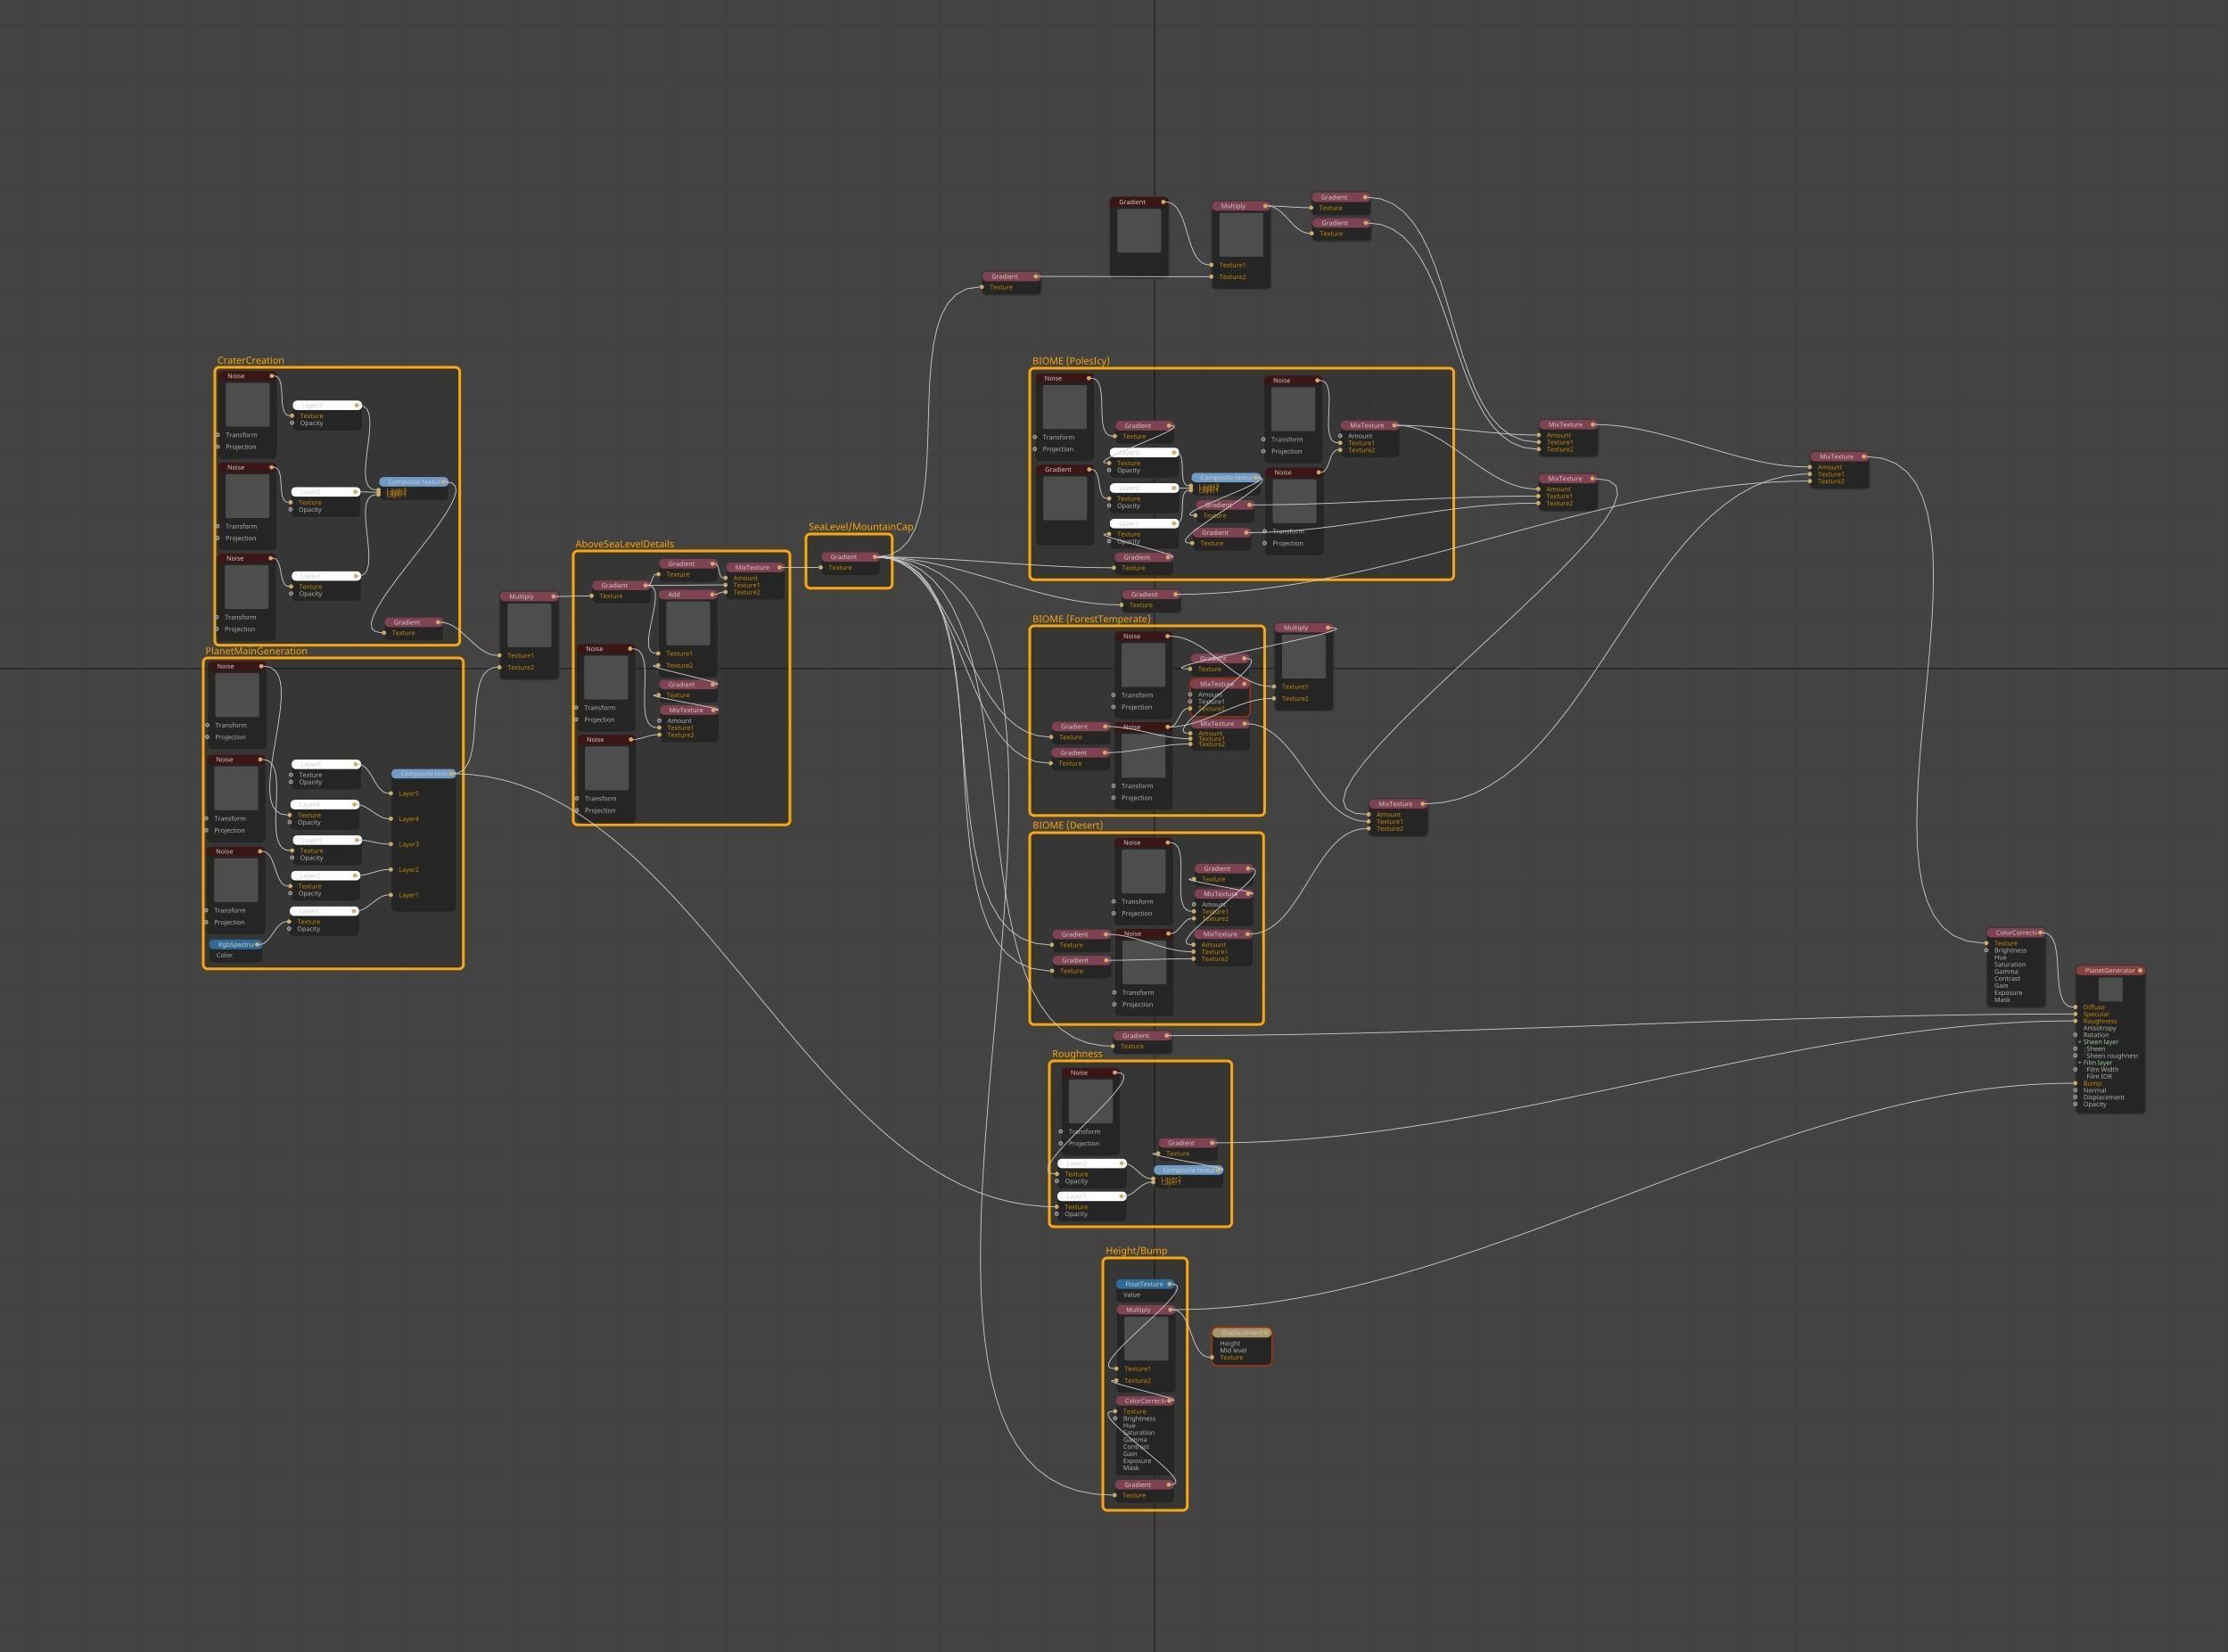Select the Displacement node header
This screenshot has width=2228, height=1652.
pos(1240,1333)
